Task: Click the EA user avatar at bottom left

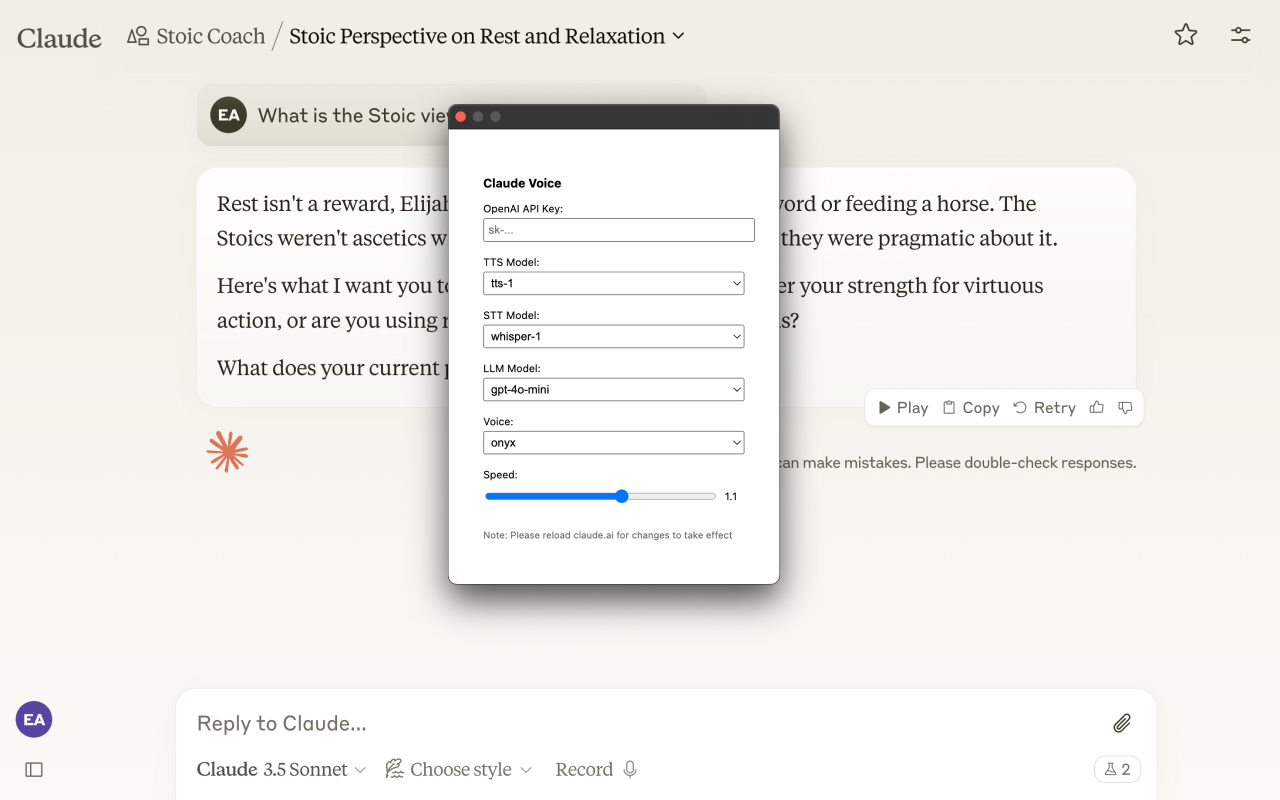Action: [34, 720]
